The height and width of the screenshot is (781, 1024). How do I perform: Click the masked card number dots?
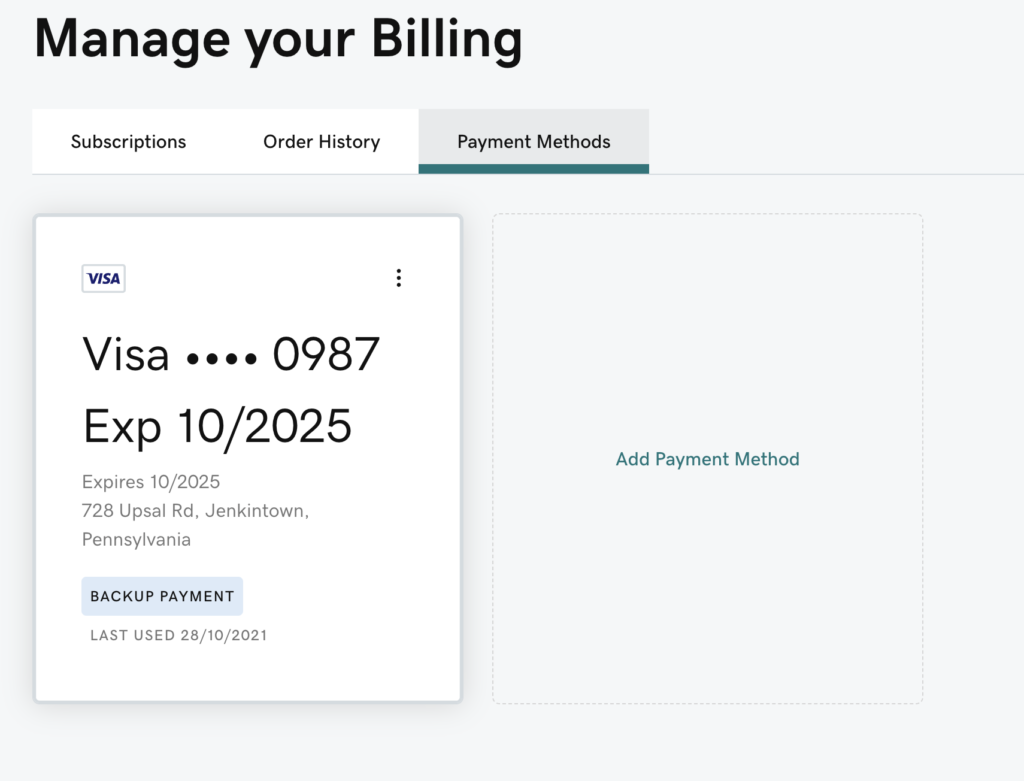221,356
